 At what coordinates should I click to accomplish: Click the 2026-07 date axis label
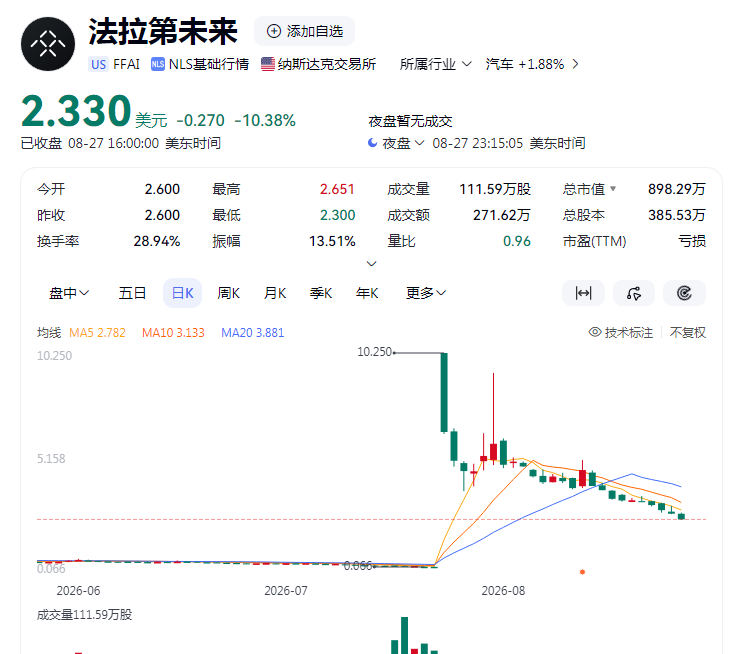pos(286,590)
